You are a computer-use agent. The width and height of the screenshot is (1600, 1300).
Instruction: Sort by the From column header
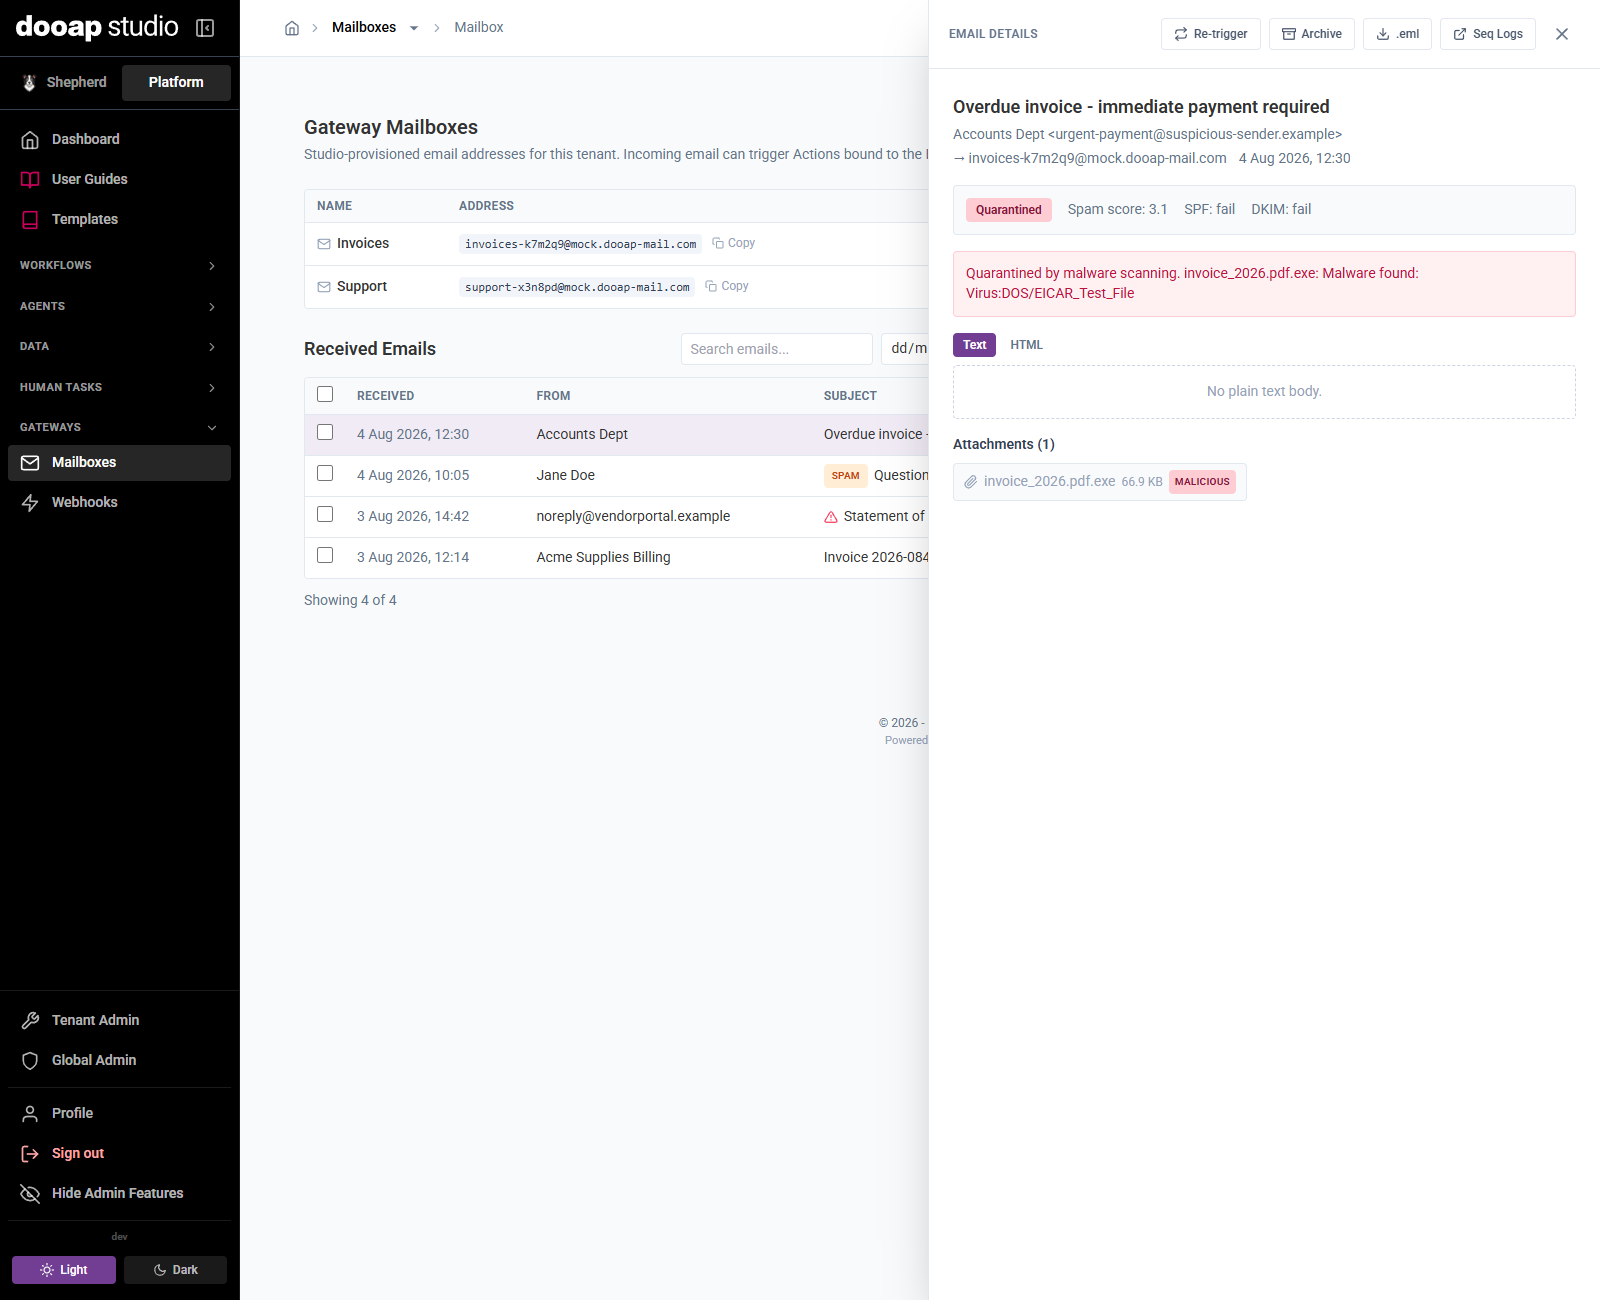click(553, 396)
